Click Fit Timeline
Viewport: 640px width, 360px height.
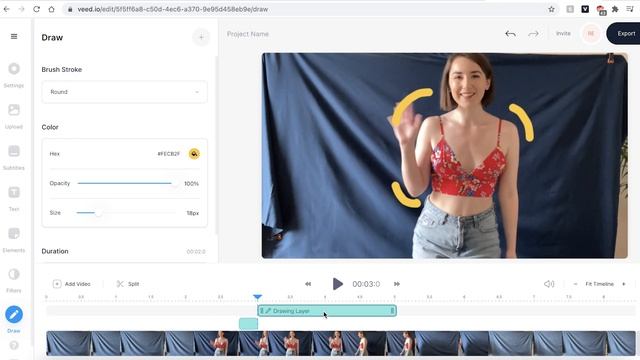tap(599, 284)
